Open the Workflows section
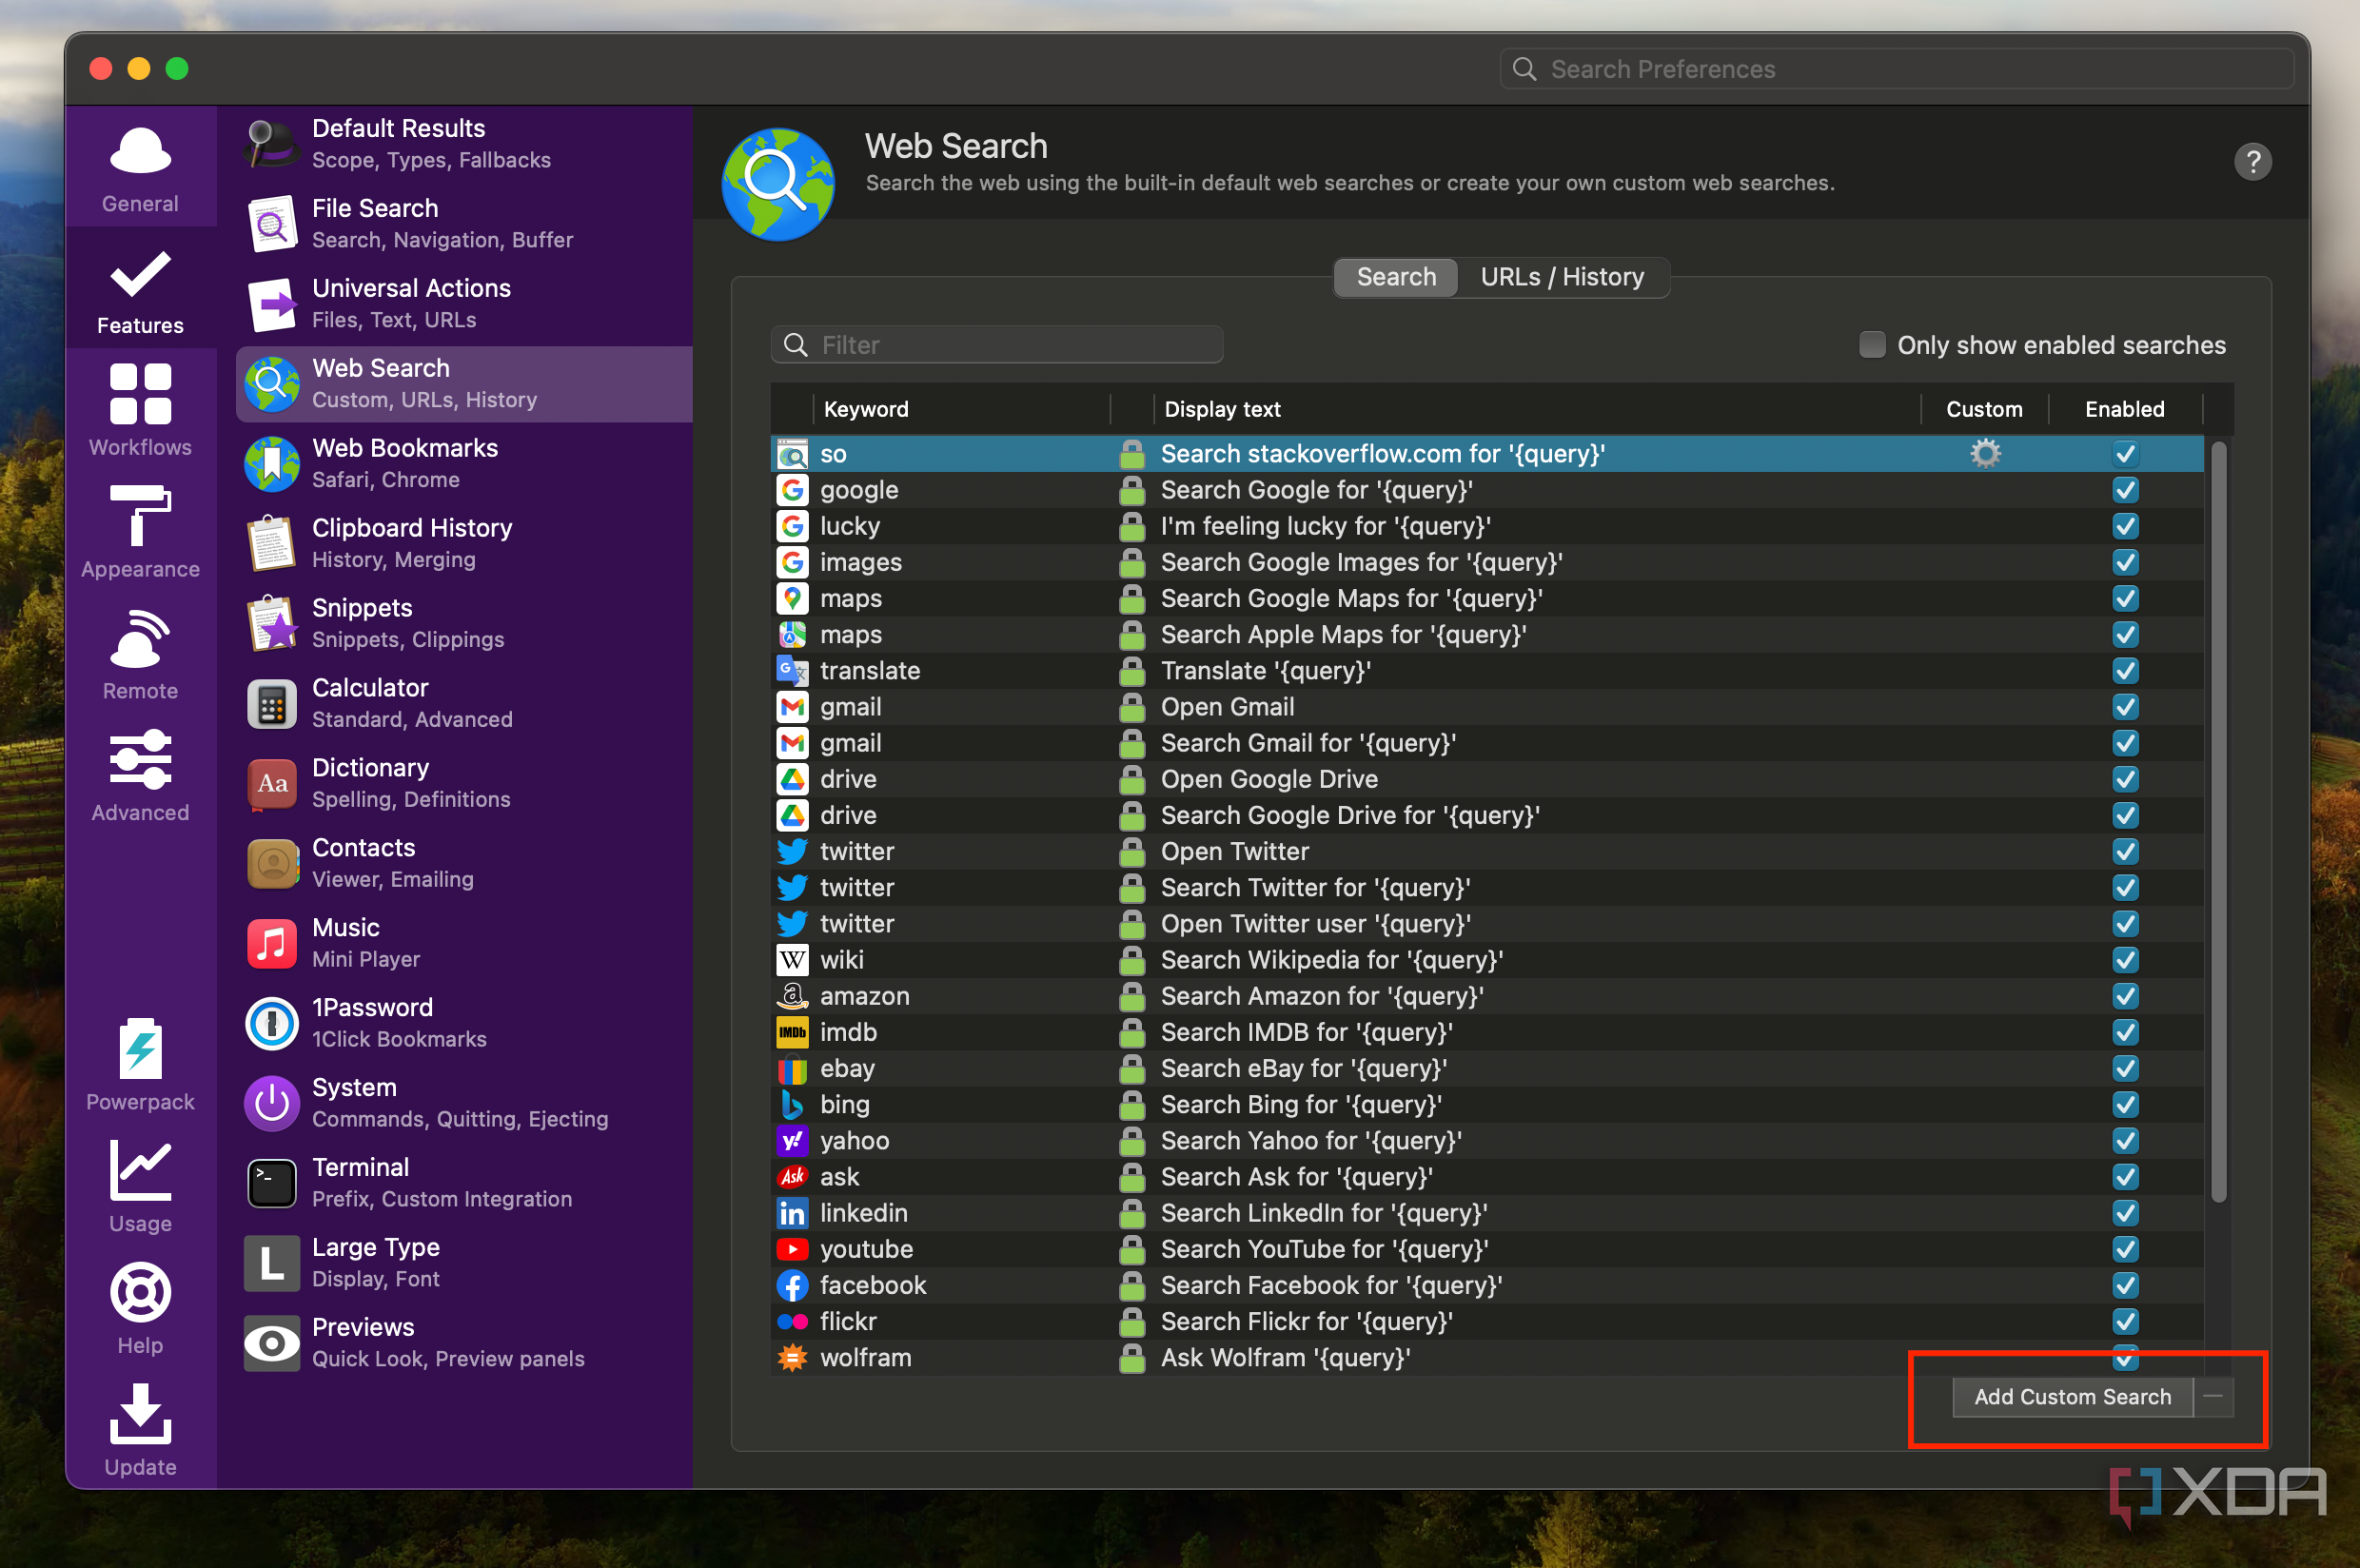This screenshot has height=1568, width=2360. click(140, 410)
